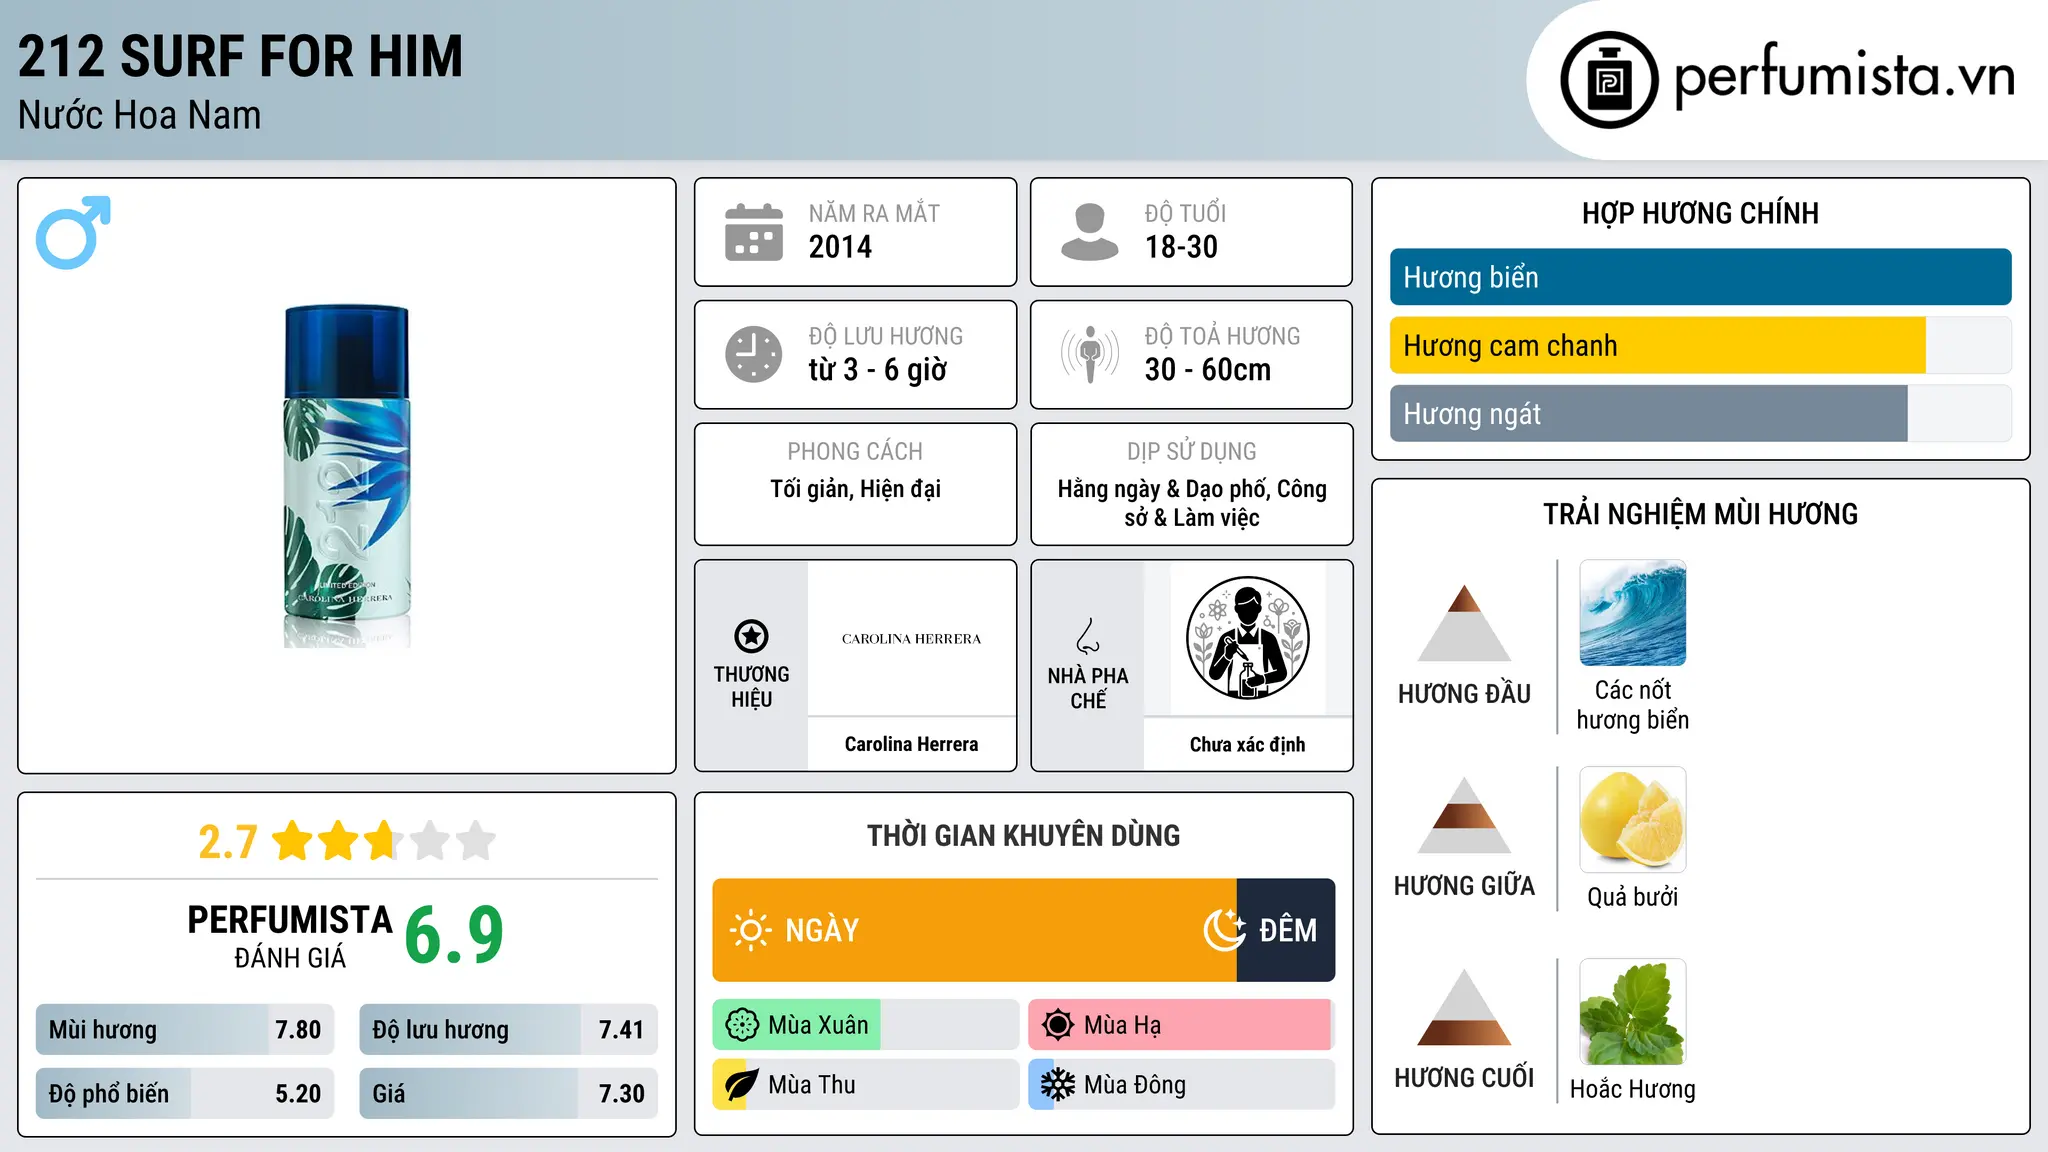2048x1152 pixels.
Task: Click the Ngày daytime usage bar
Action: point(975,930)
